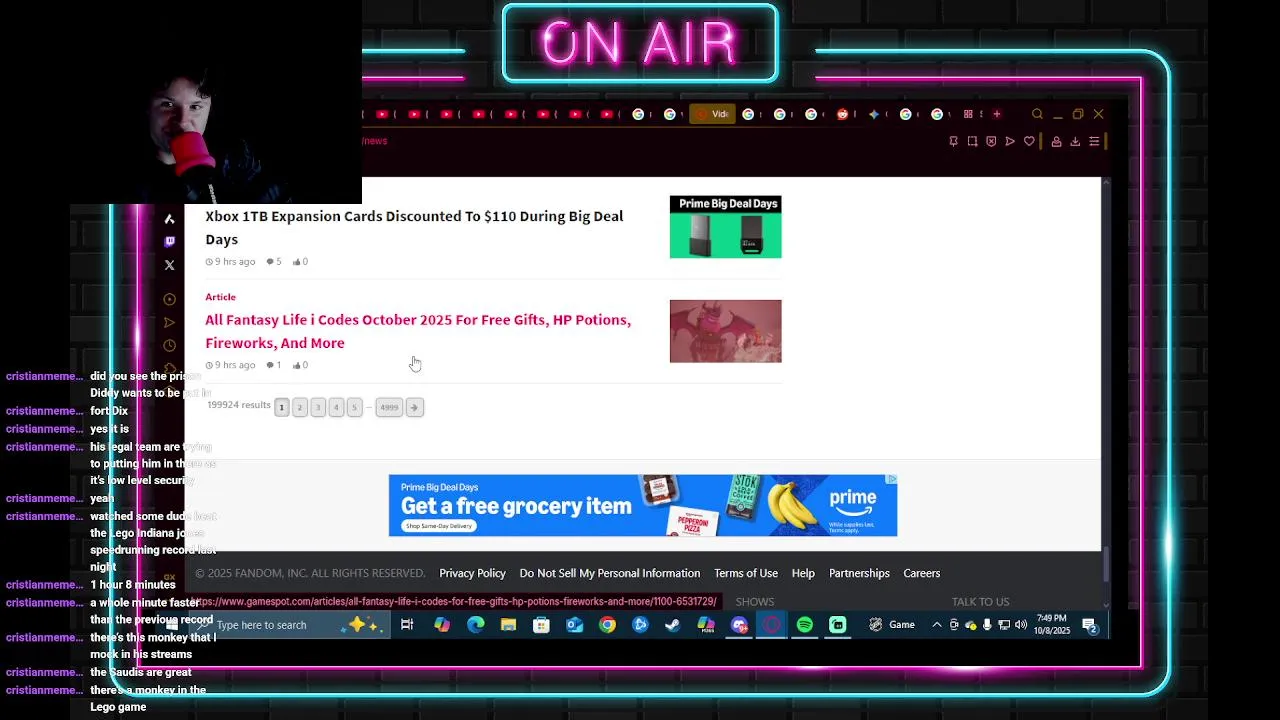
Task: Click the pin icon in address bar
Action: pyautogui.click(x=953, y=142)
